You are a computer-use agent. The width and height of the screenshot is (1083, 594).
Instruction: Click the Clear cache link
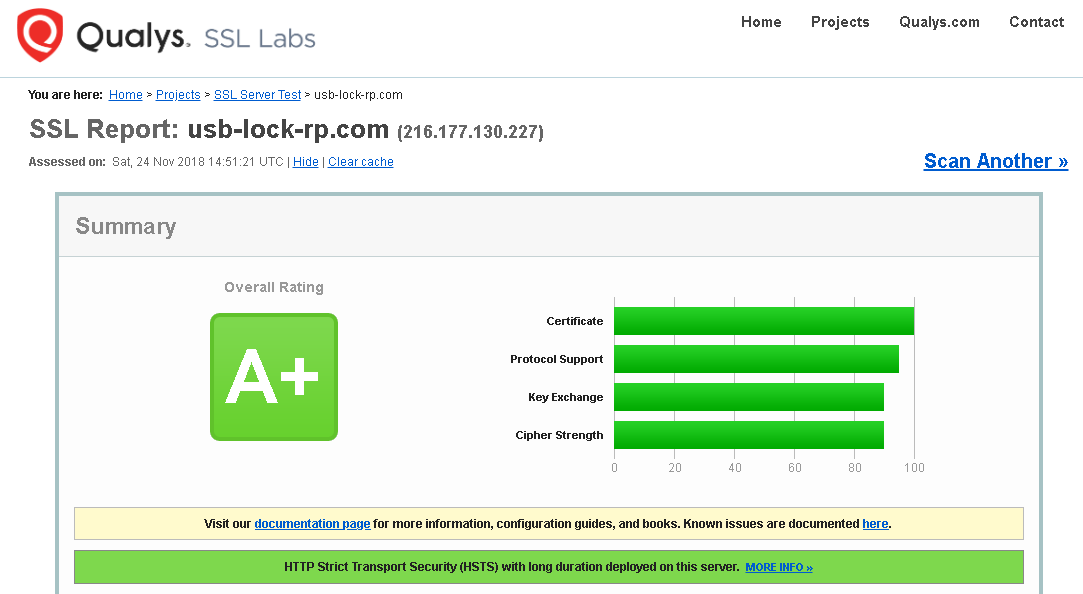coord(361,162)
